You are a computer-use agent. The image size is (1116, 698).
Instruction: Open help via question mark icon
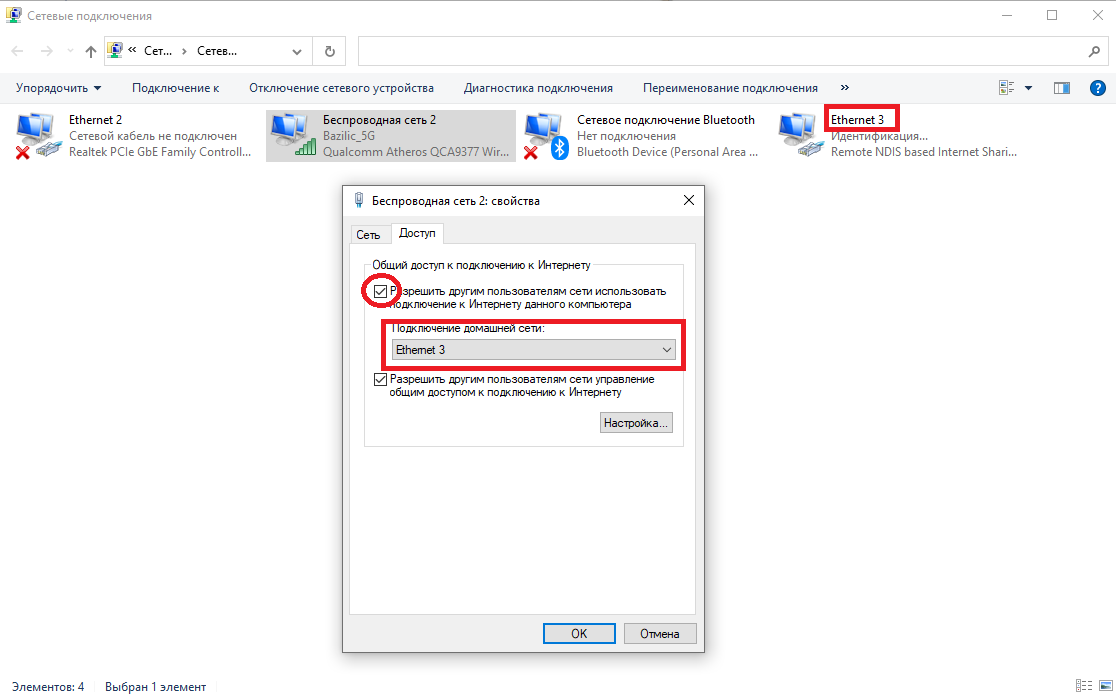coord(1098,88)
